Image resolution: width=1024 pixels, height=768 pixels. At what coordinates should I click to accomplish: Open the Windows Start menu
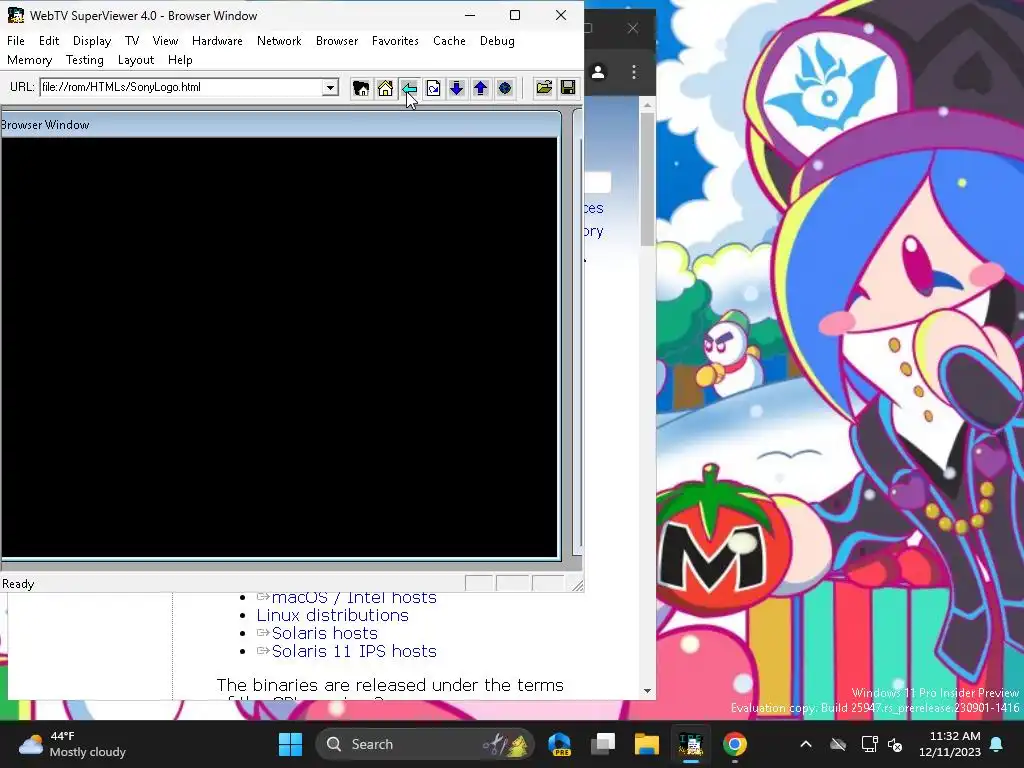pyautogui.click(x=291, y=744)
